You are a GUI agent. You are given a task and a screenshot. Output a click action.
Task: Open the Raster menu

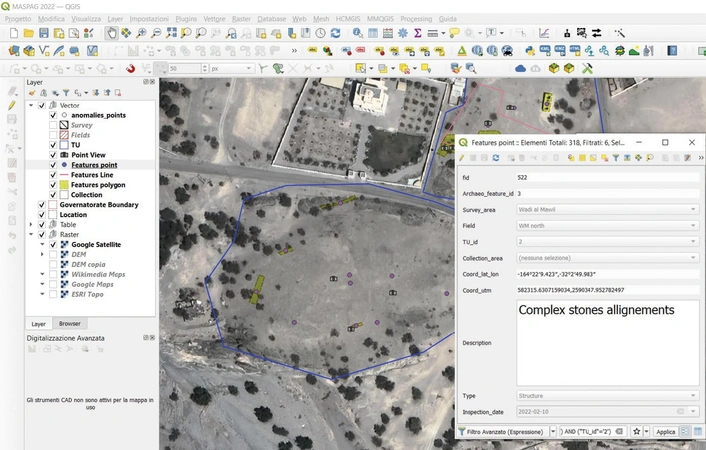(x=241, y=19)
